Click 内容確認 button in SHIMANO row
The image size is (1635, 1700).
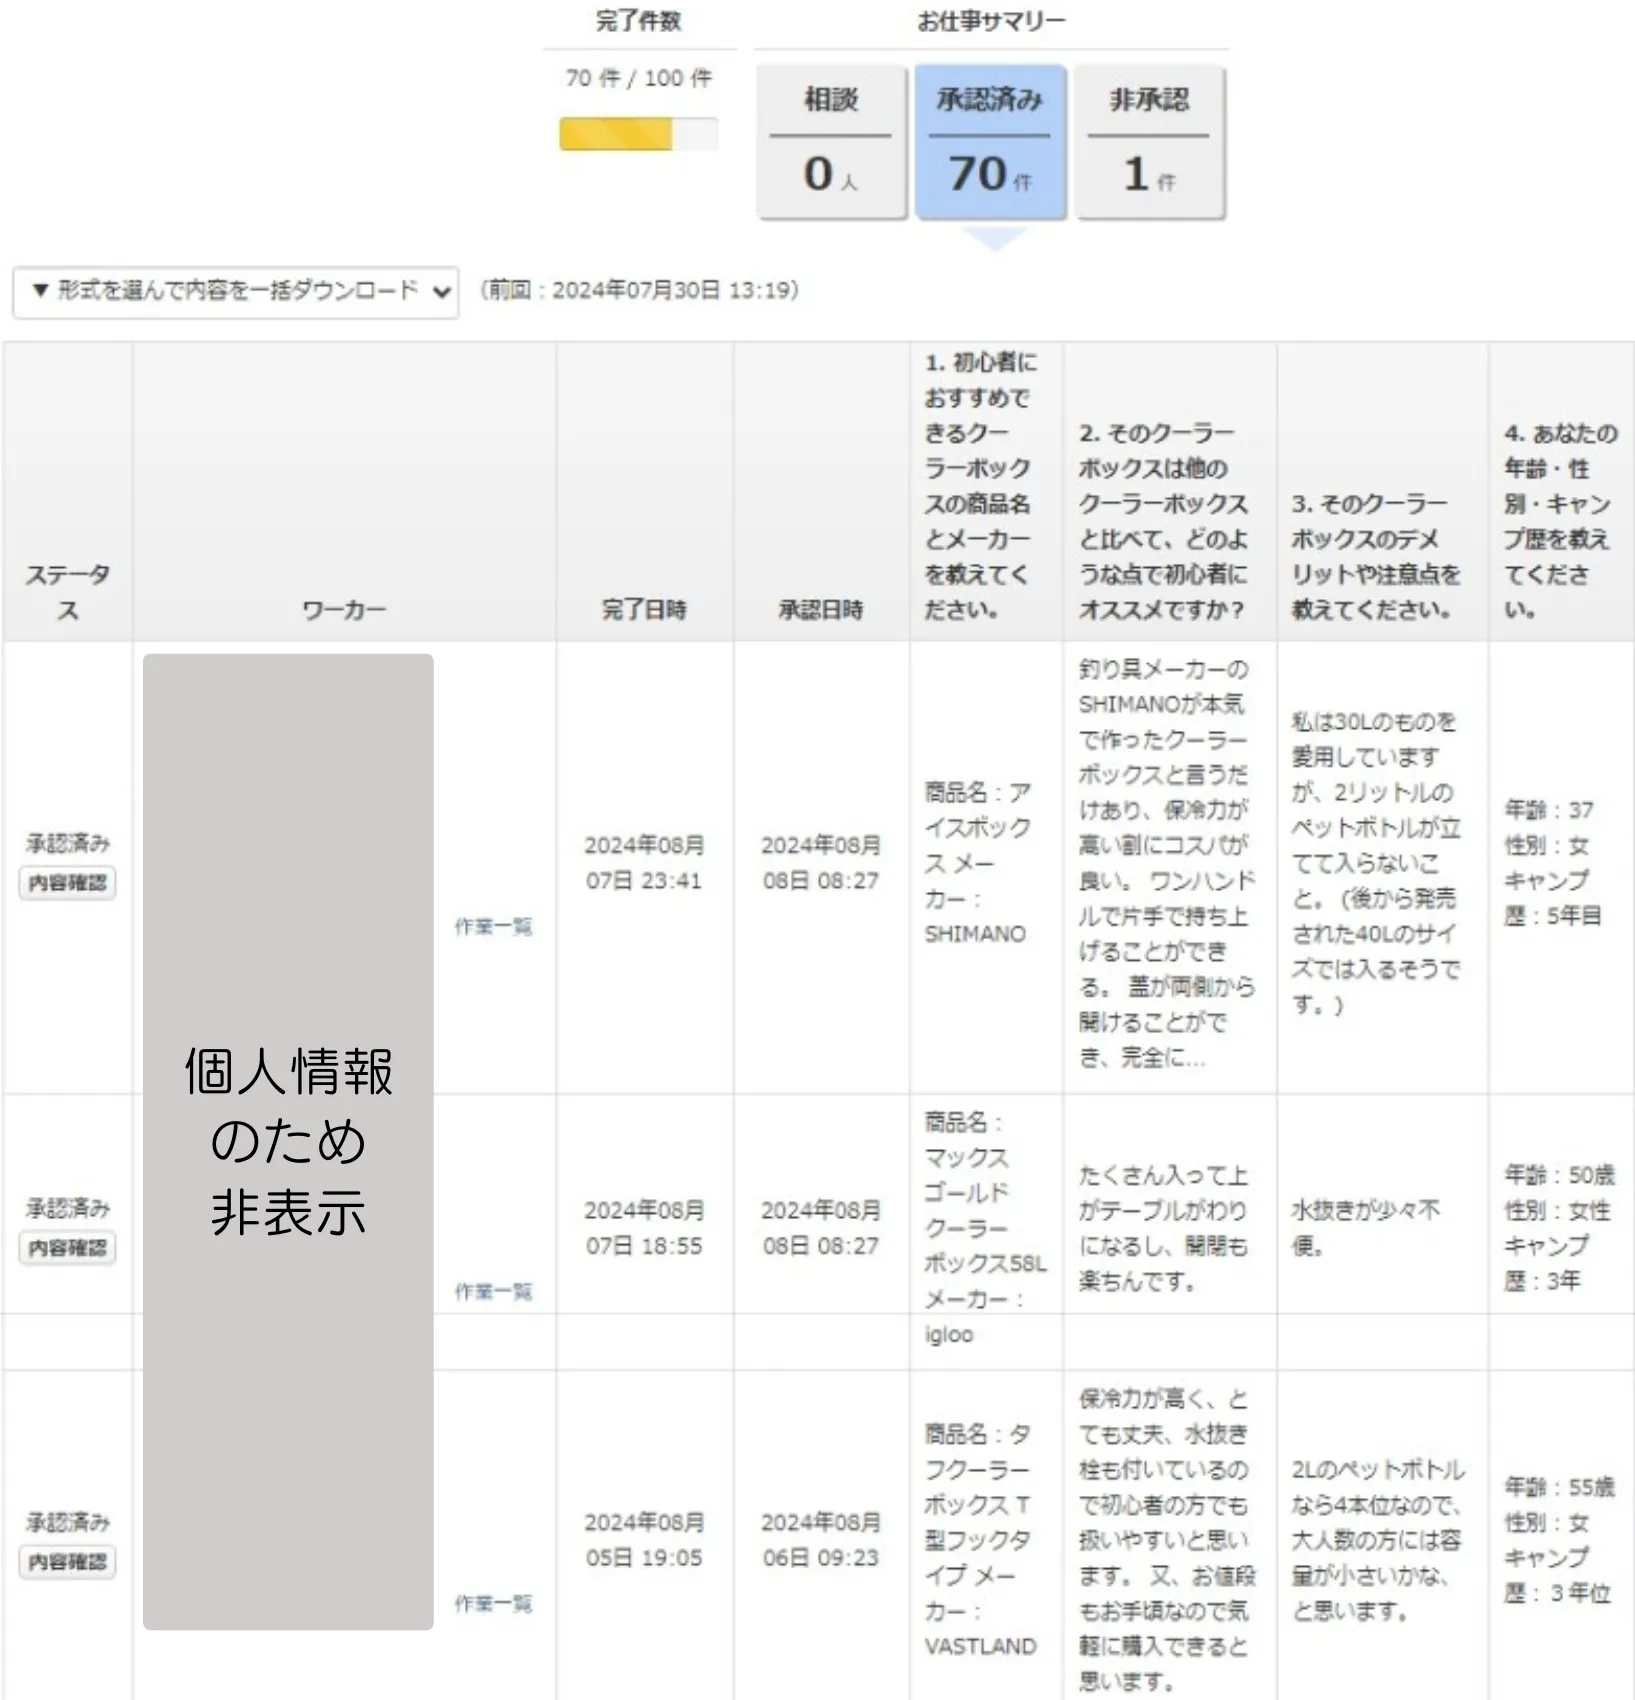coord(67,883)
